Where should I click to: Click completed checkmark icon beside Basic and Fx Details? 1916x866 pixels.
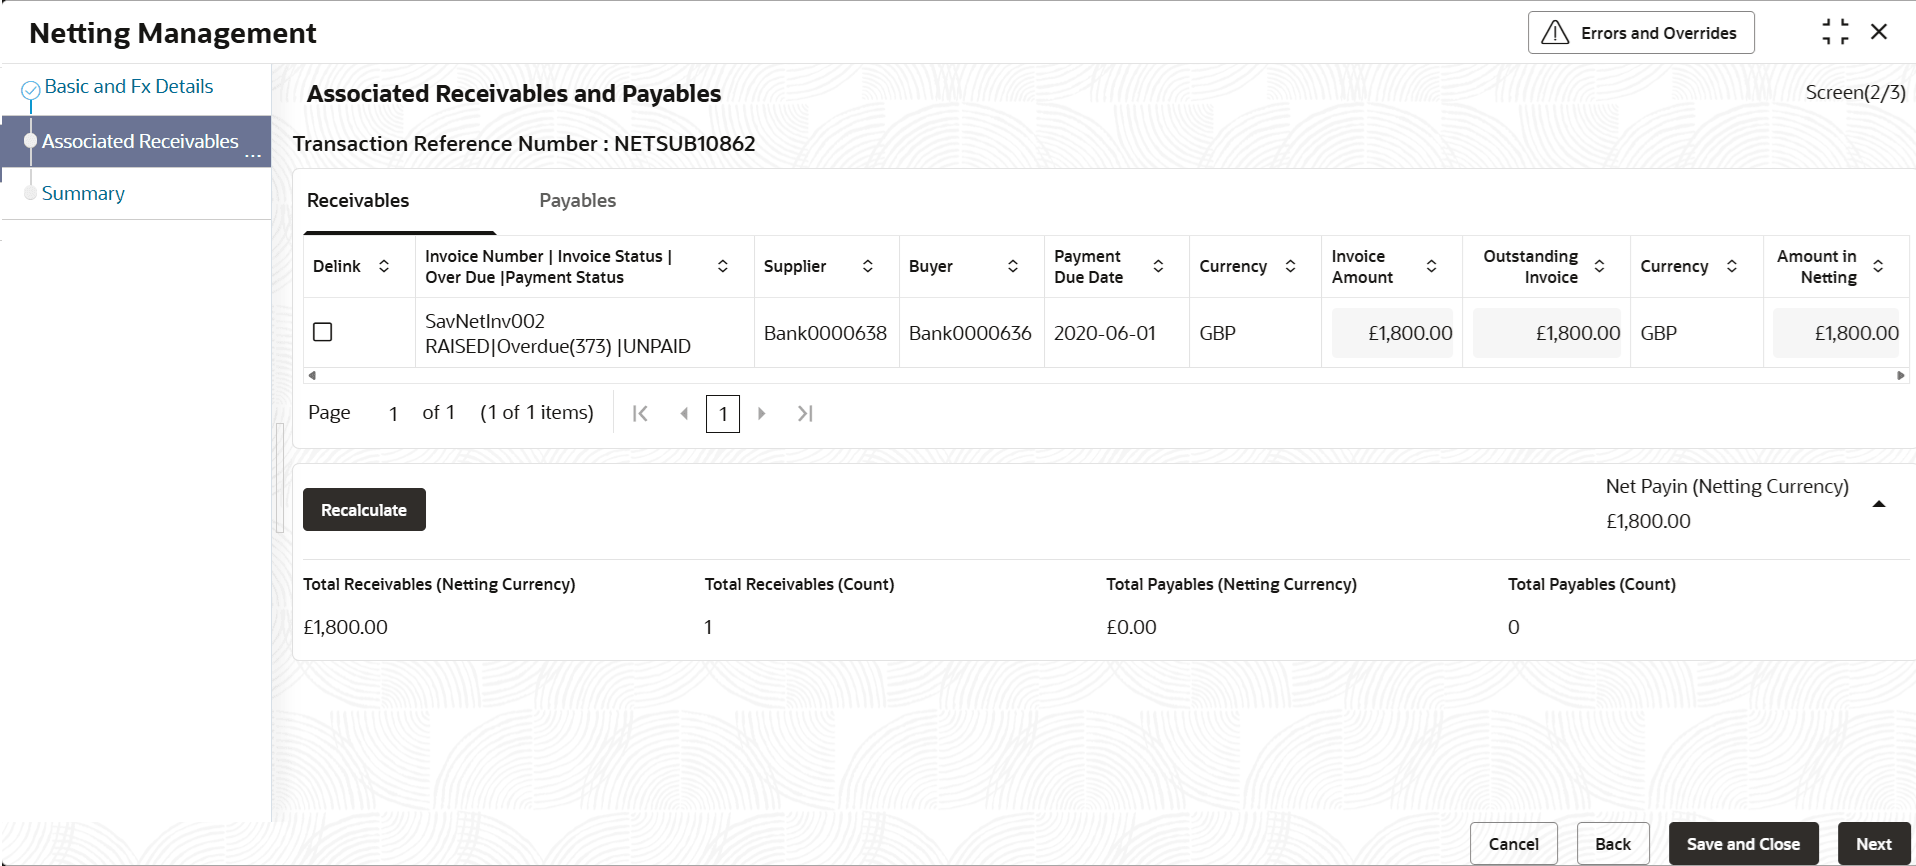tap(31, 90)
